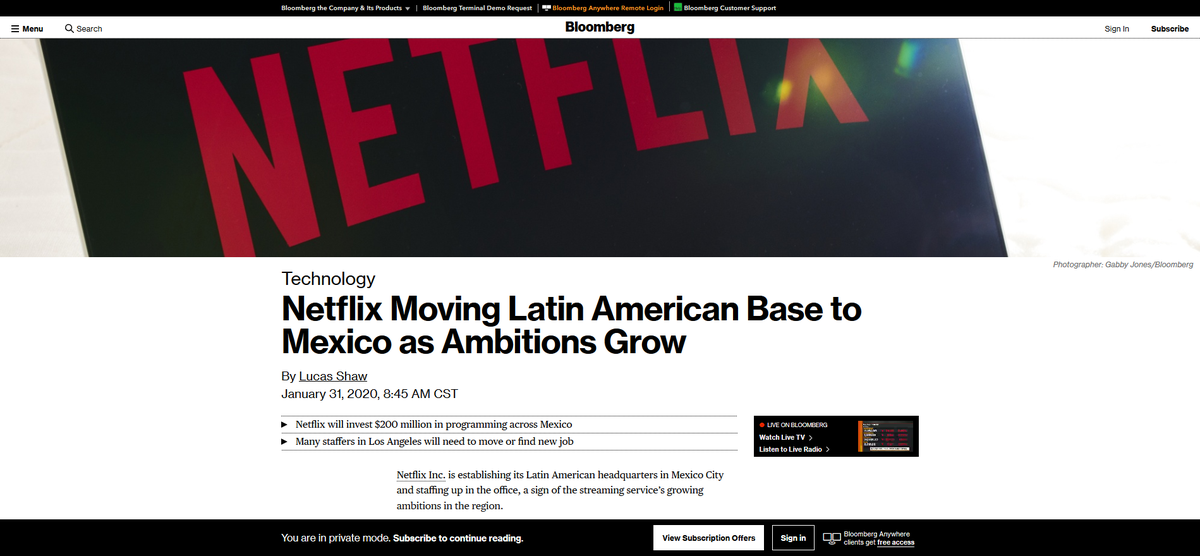Viewport: 1200px width, 556px height.
Task: Open the Bloomberg Anywhere Remote Login link text
Action: (x=608, y=8)
